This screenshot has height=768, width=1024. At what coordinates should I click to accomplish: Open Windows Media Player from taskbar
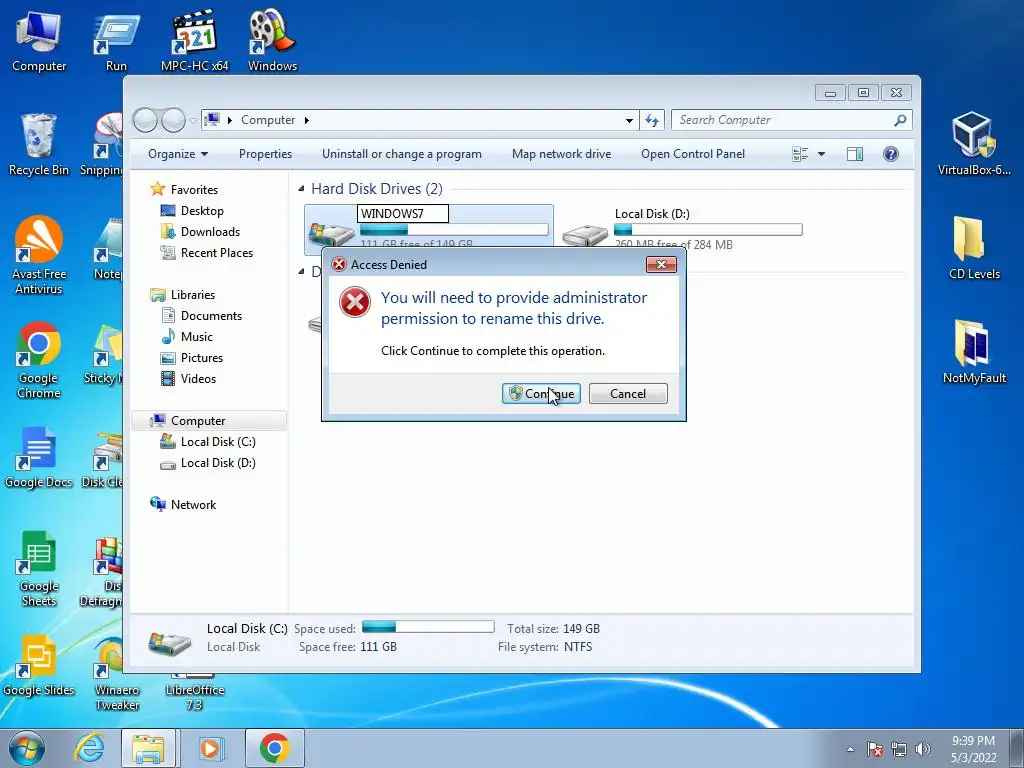tap(210, 748)
